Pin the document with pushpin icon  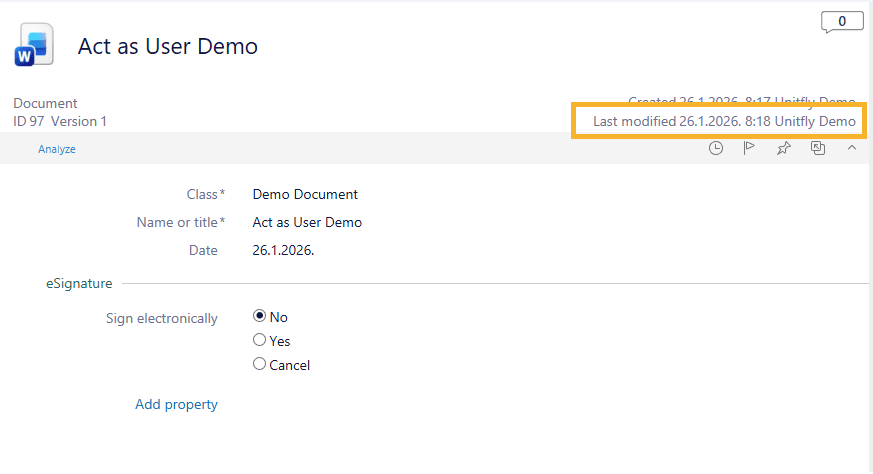click(783, 148)
